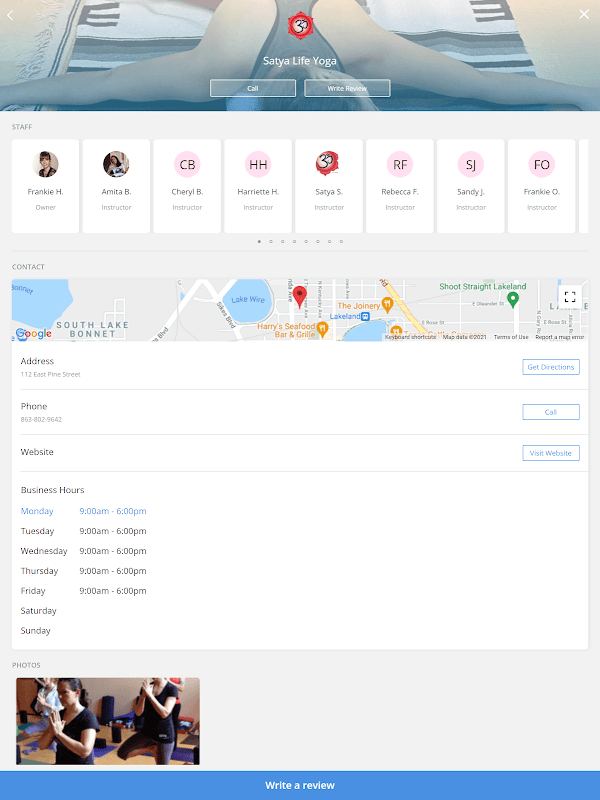This screenshot has height=800, width=600.
Task: Select the RF avatar for Rebecca F.
Action: 400,164
